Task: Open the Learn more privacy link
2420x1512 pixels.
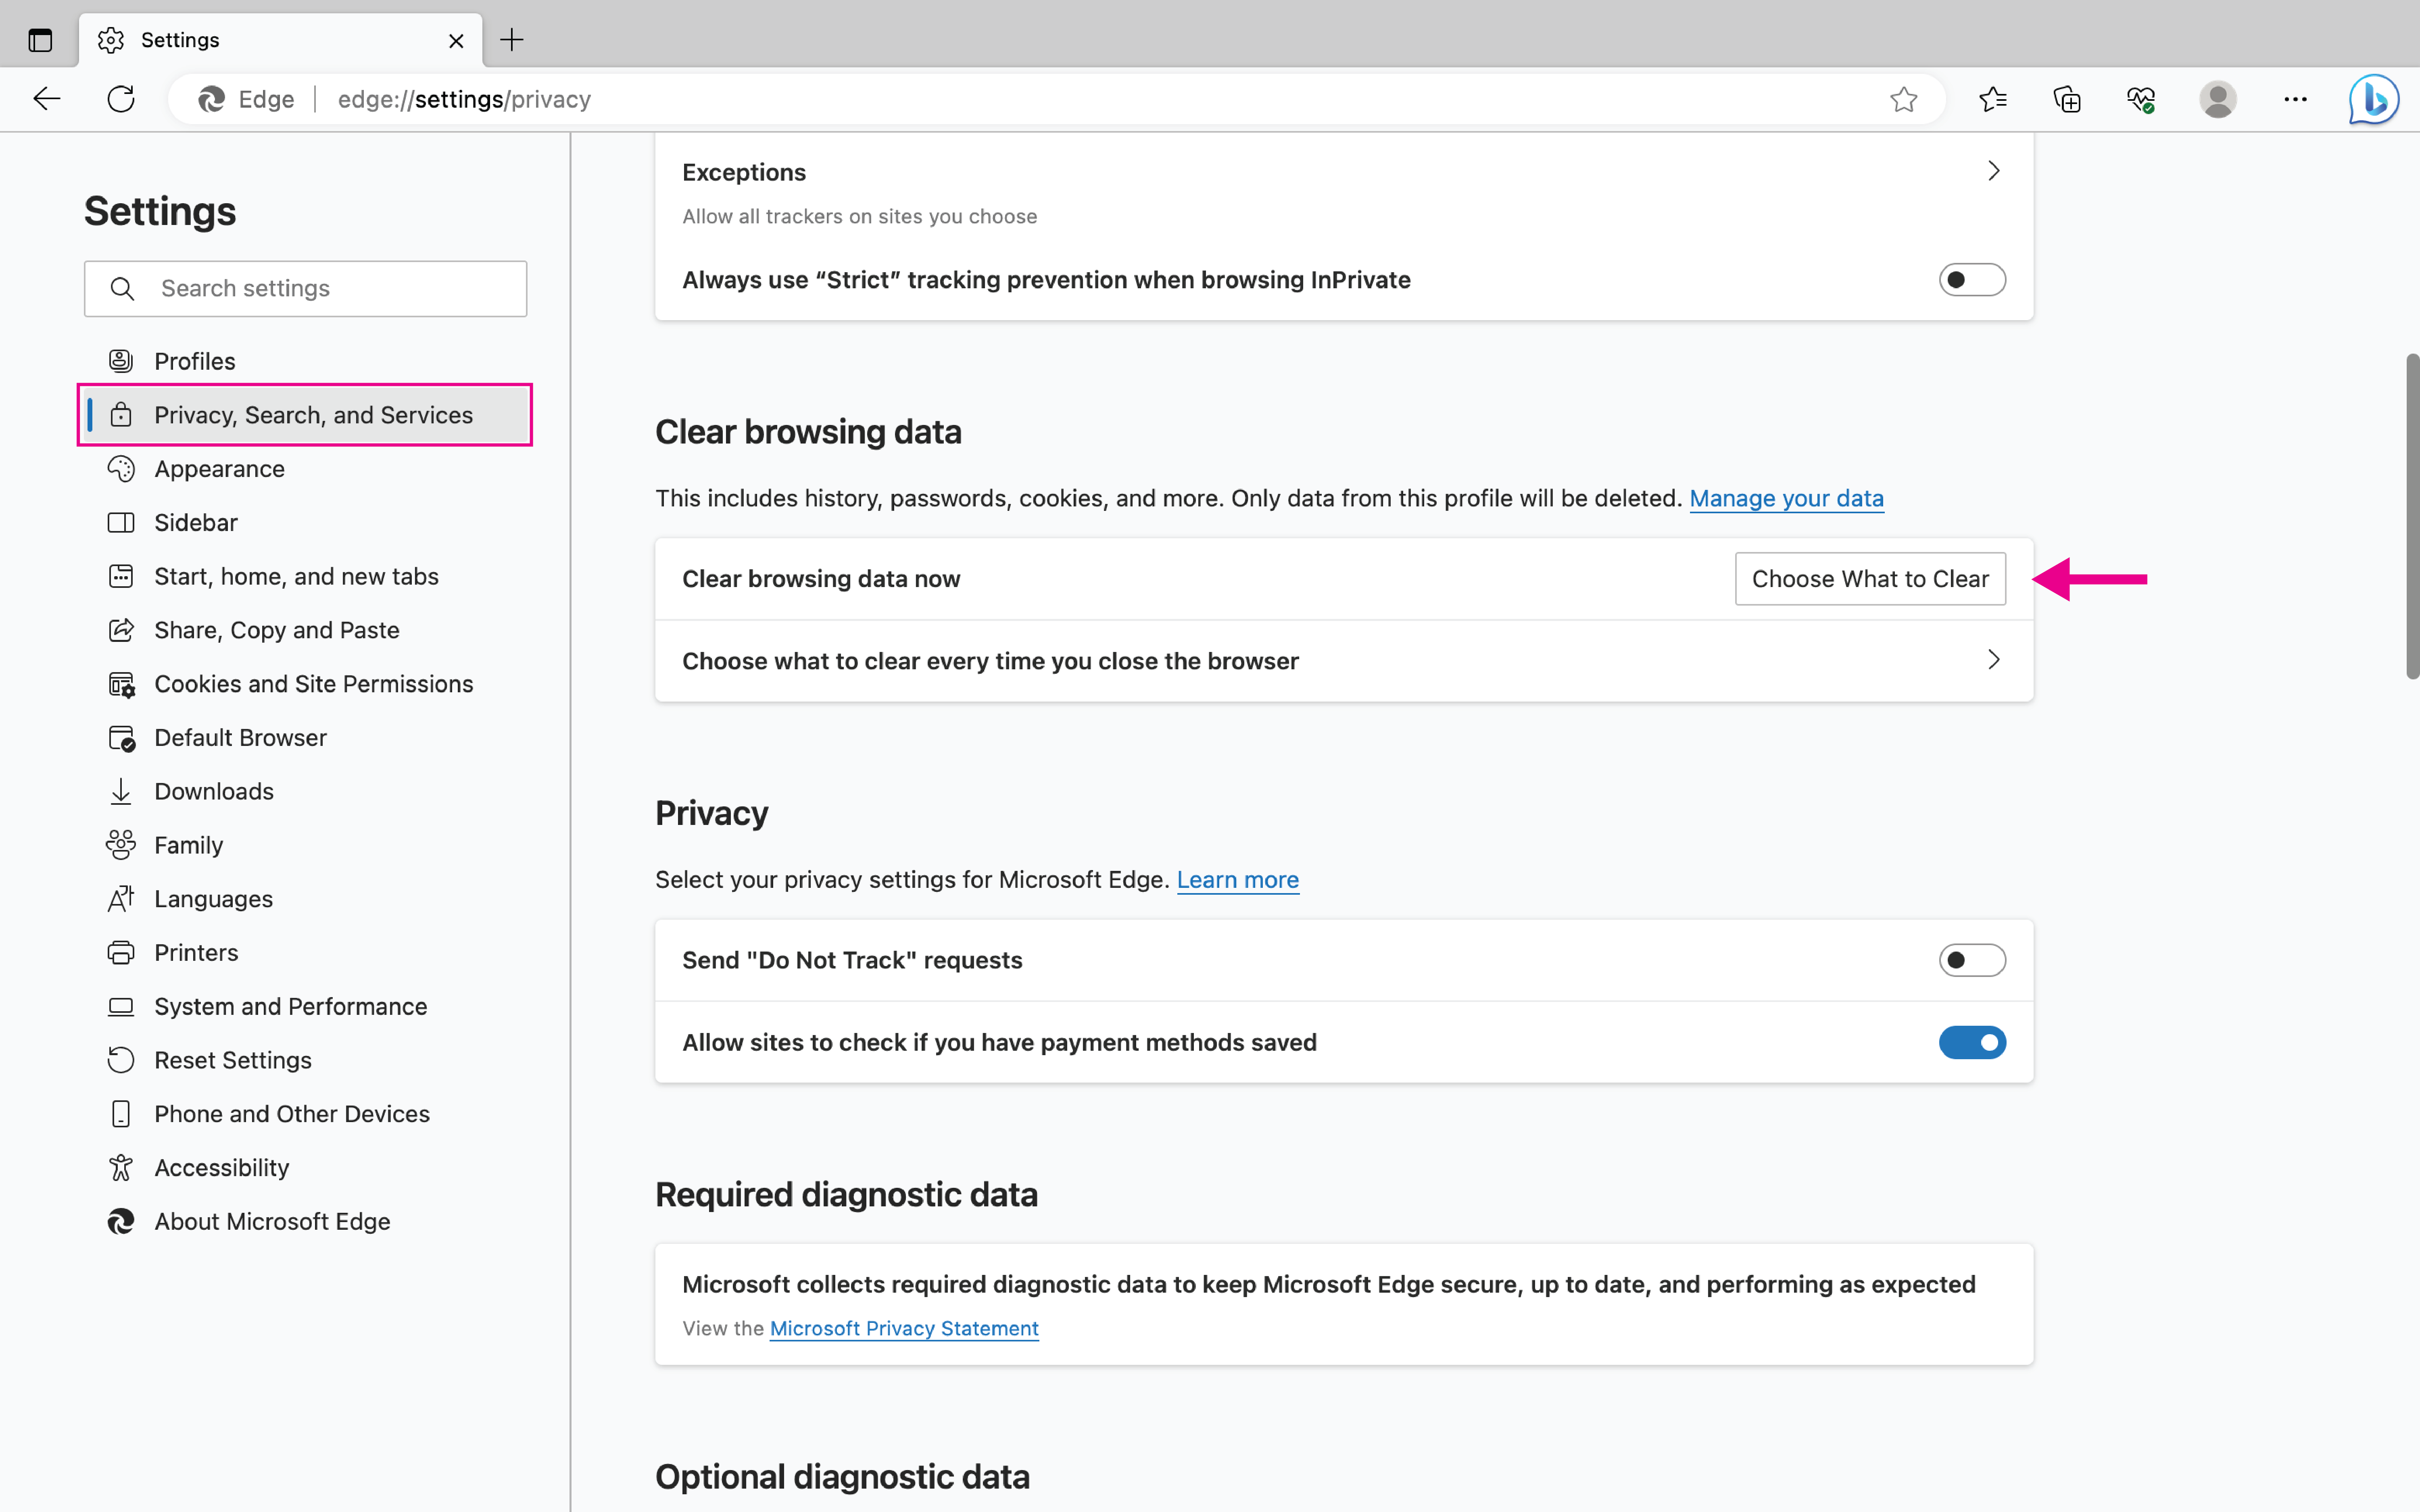Action: pos(1237,880)
